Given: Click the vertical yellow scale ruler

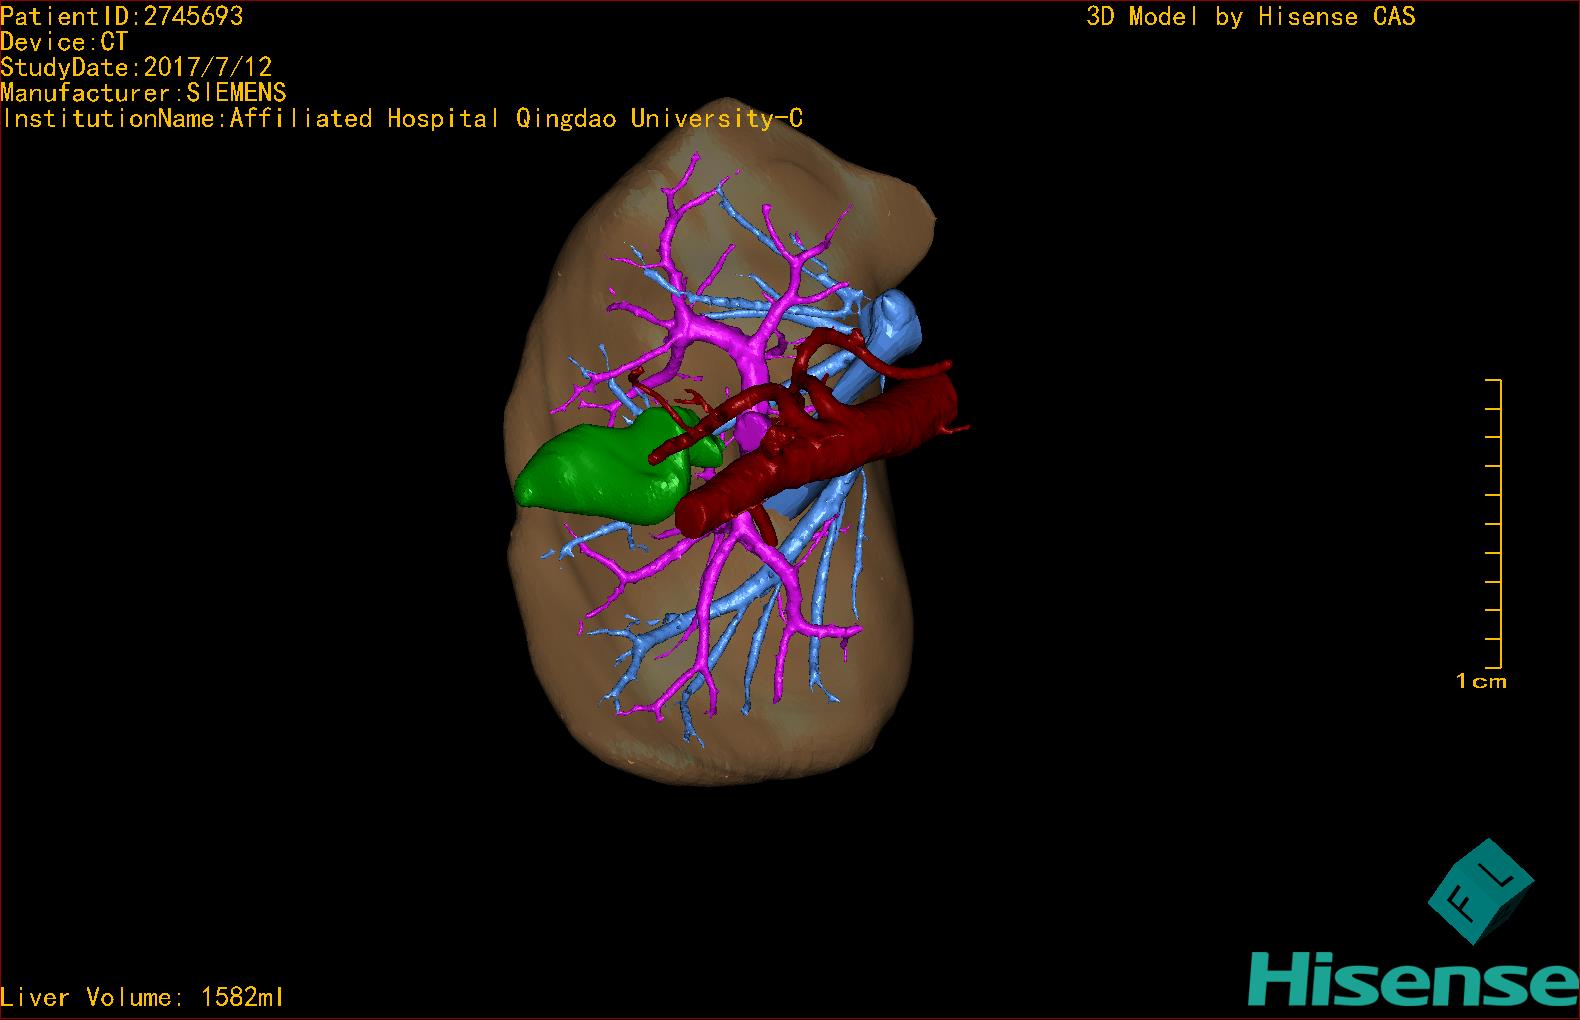Looking at the screenshot, I should pyautogui.click(x=1494, y=523).
